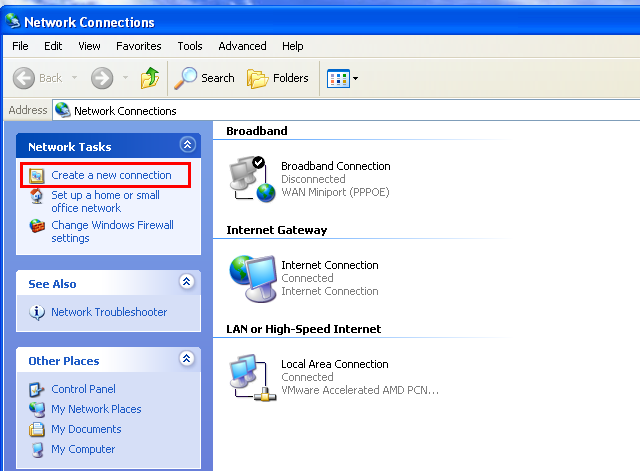The width and height of the screenshot is (640, 471).
Task: Click the Windows Firewall brick wall icon
Action: click(x=37, y=226)
